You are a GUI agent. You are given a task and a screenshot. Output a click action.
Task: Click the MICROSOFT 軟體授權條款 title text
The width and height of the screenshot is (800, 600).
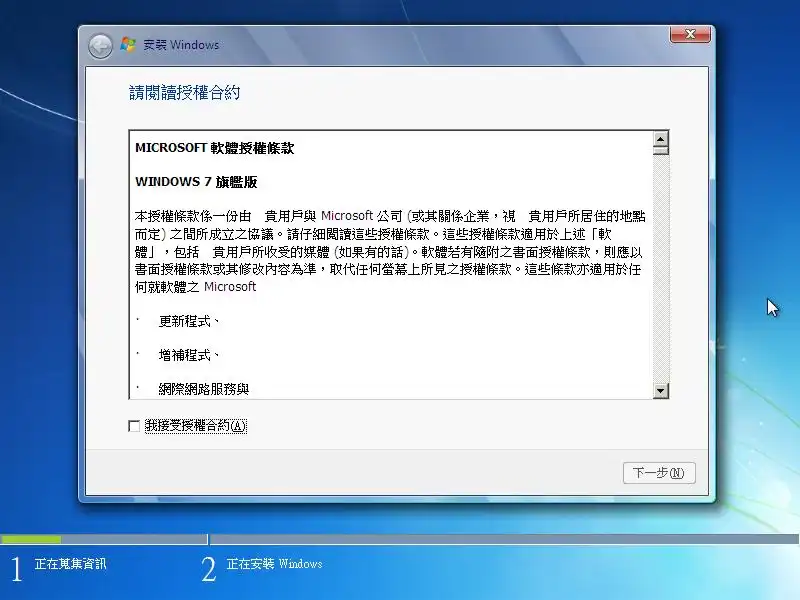coord(214,148)
